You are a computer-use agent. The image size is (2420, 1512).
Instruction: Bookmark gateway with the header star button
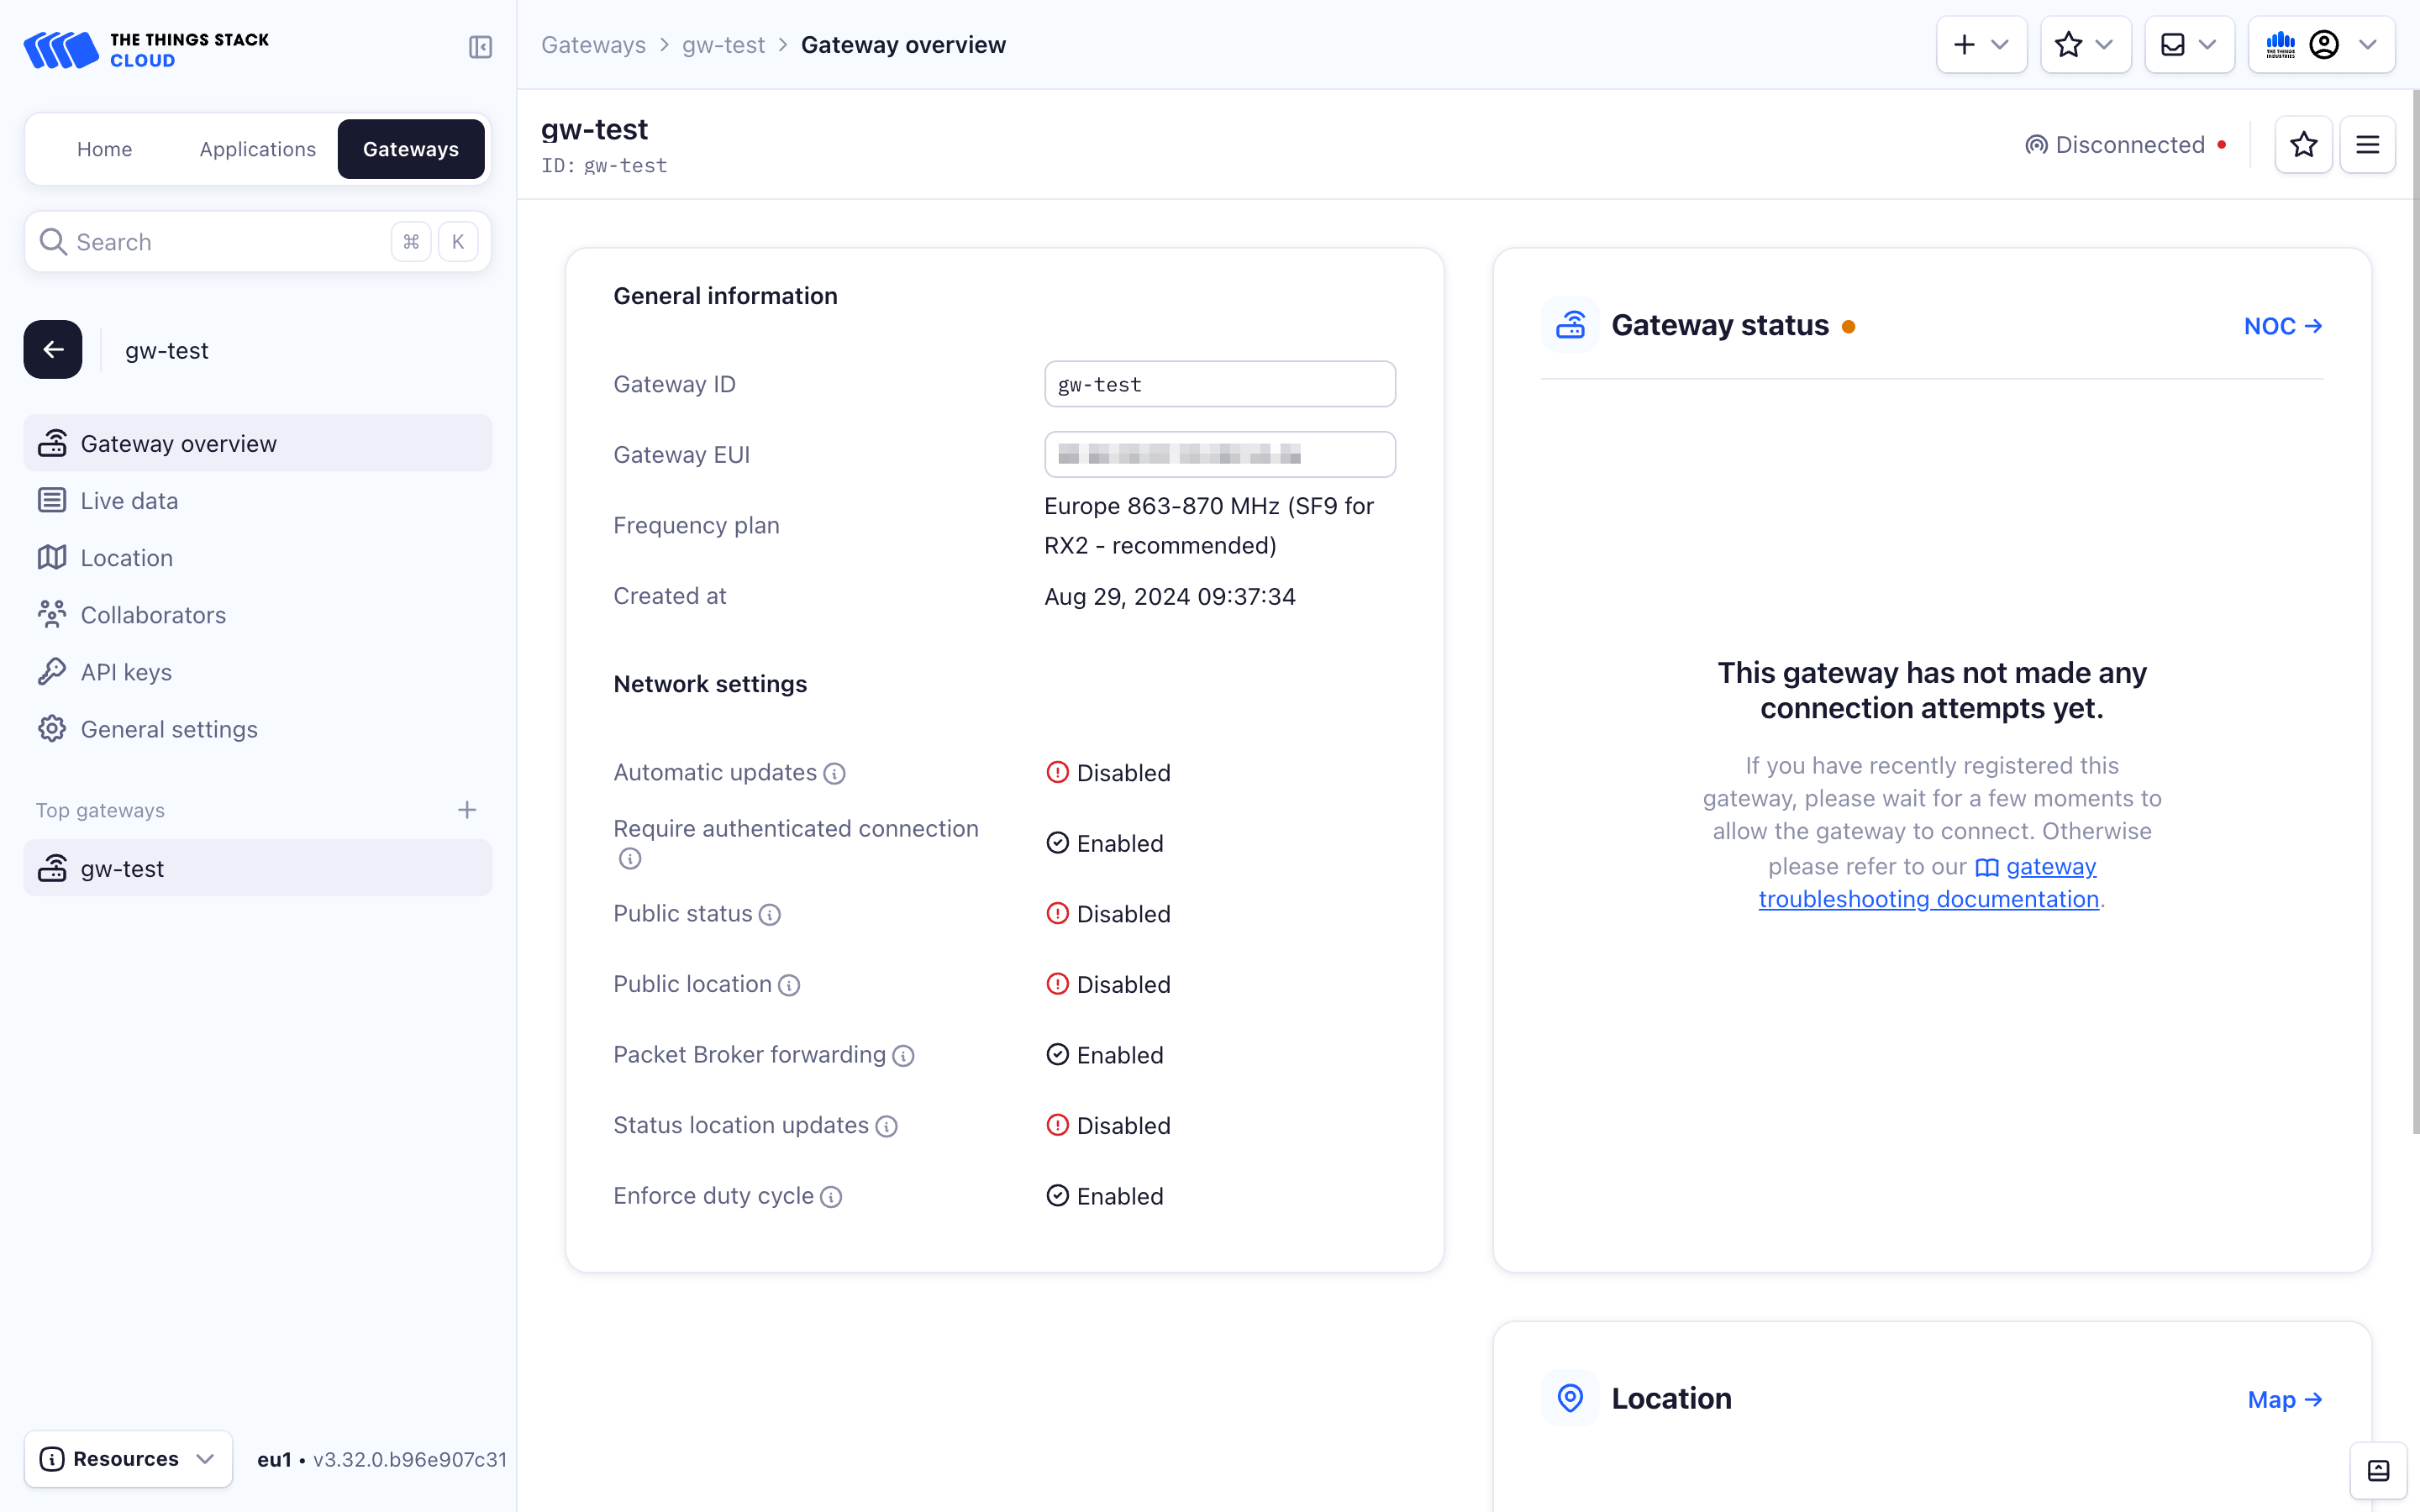2303,145
